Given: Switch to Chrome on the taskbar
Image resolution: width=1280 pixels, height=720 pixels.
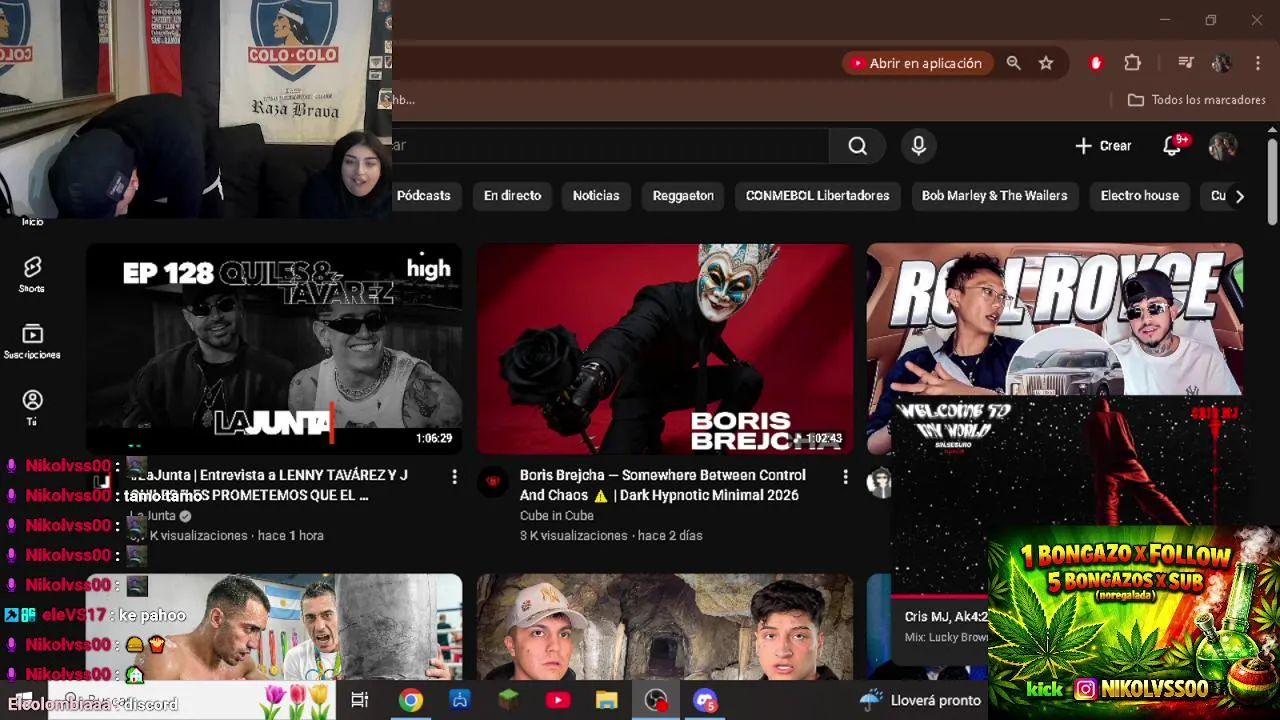Looking at the screenshot, I should tap(410, 700).
